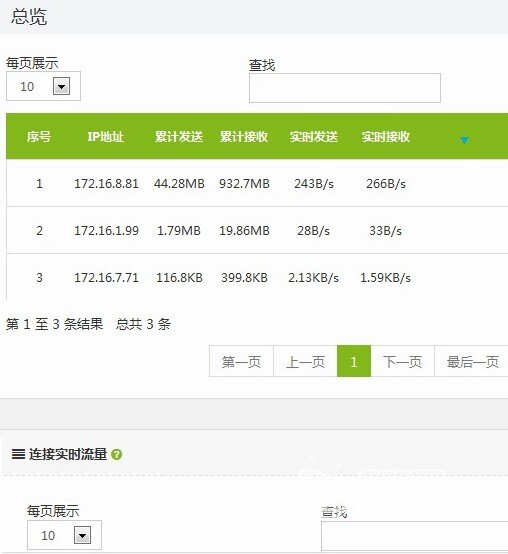Jump to 最后一页 in pagination
508x554 pixels.
coord(472,361)
